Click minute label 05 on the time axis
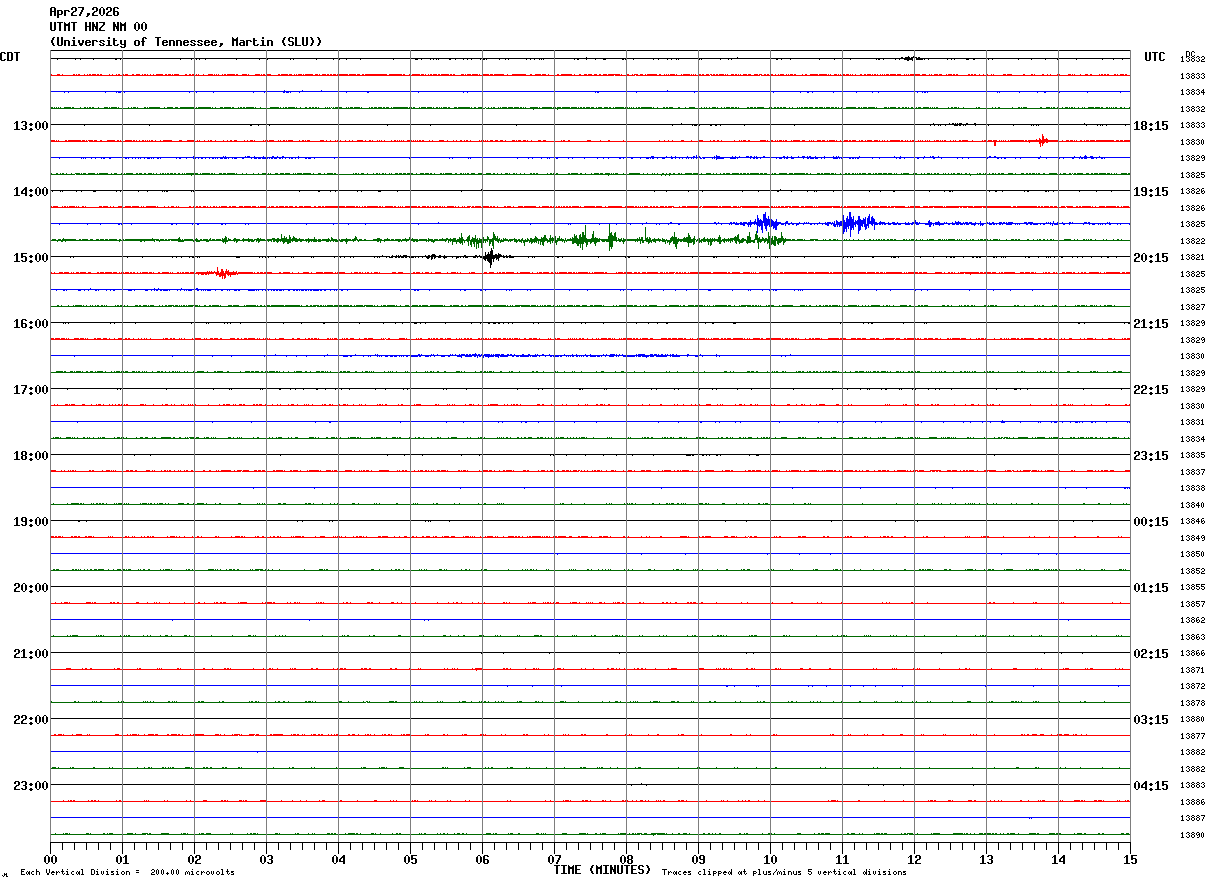 [x=410, y=859]
